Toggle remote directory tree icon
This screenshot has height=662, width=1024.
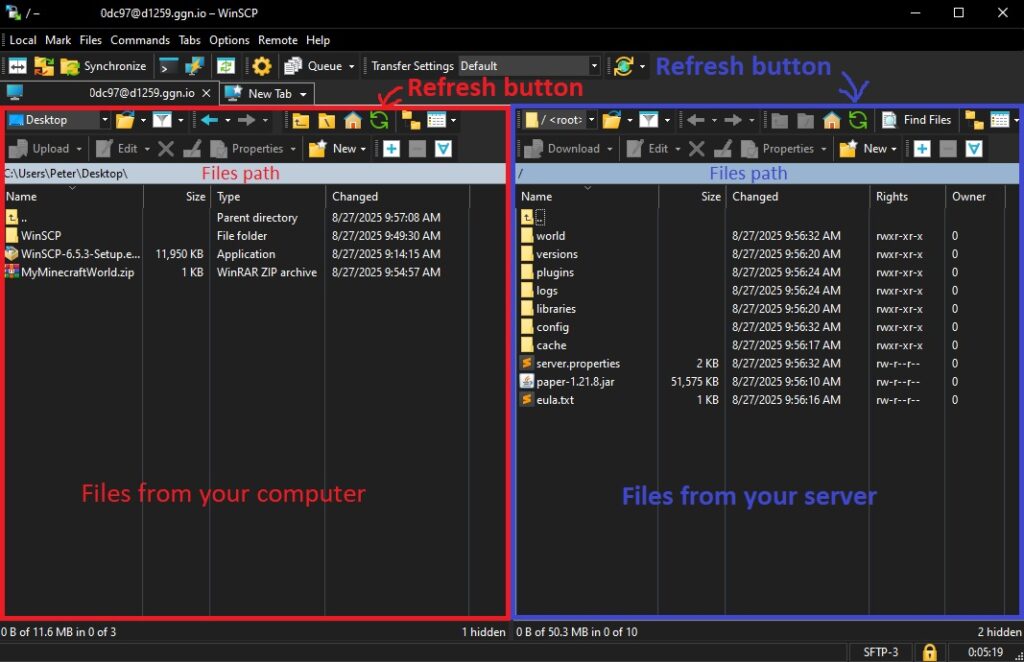point(974,120)
